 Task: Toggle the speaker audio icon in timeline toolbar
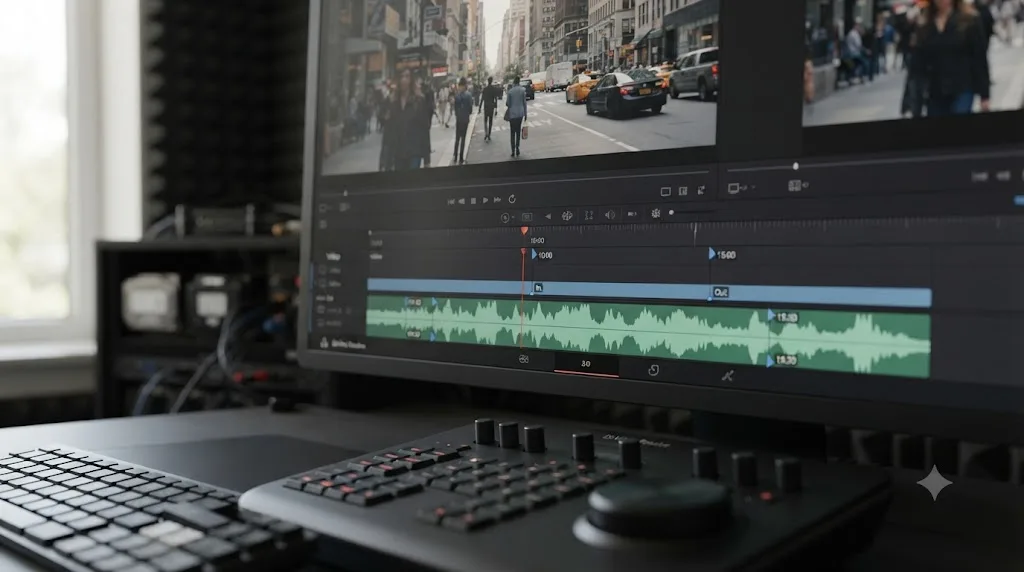tap(610, 214)
